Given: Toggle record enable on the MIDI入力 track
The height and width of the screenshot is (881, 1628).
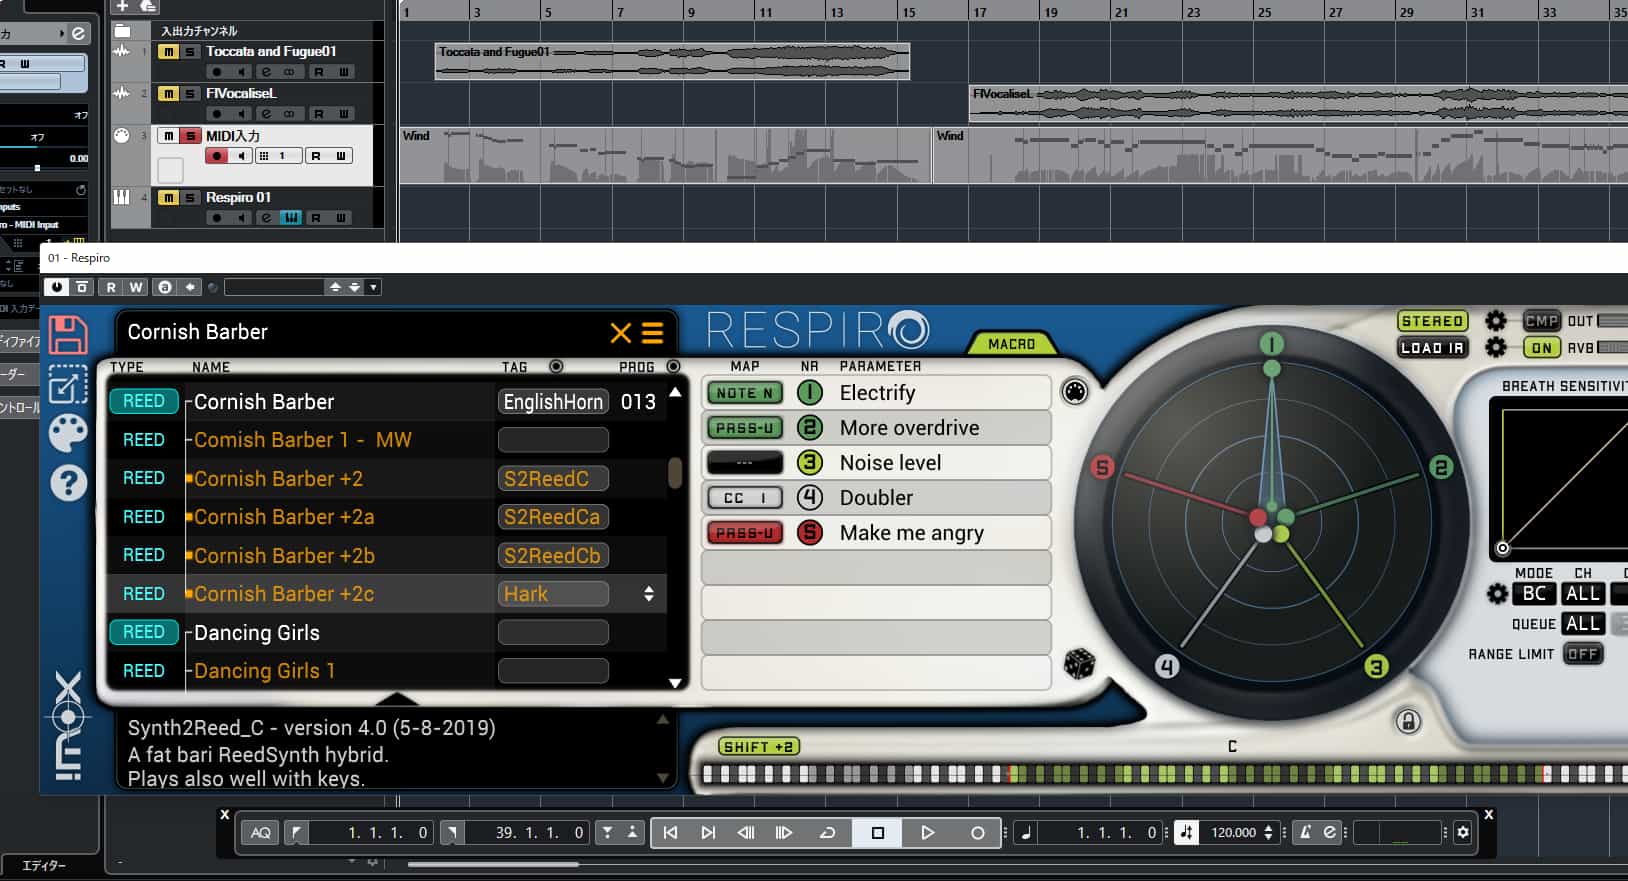Looking at the screenshot, I should click(x=217, y=156).
